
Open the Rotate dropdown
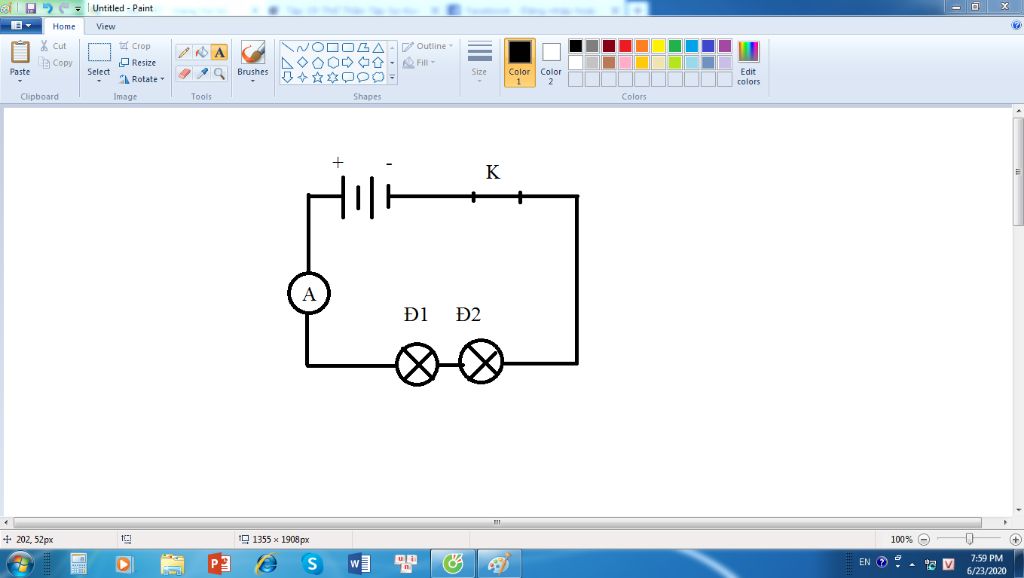click(142, 79)
